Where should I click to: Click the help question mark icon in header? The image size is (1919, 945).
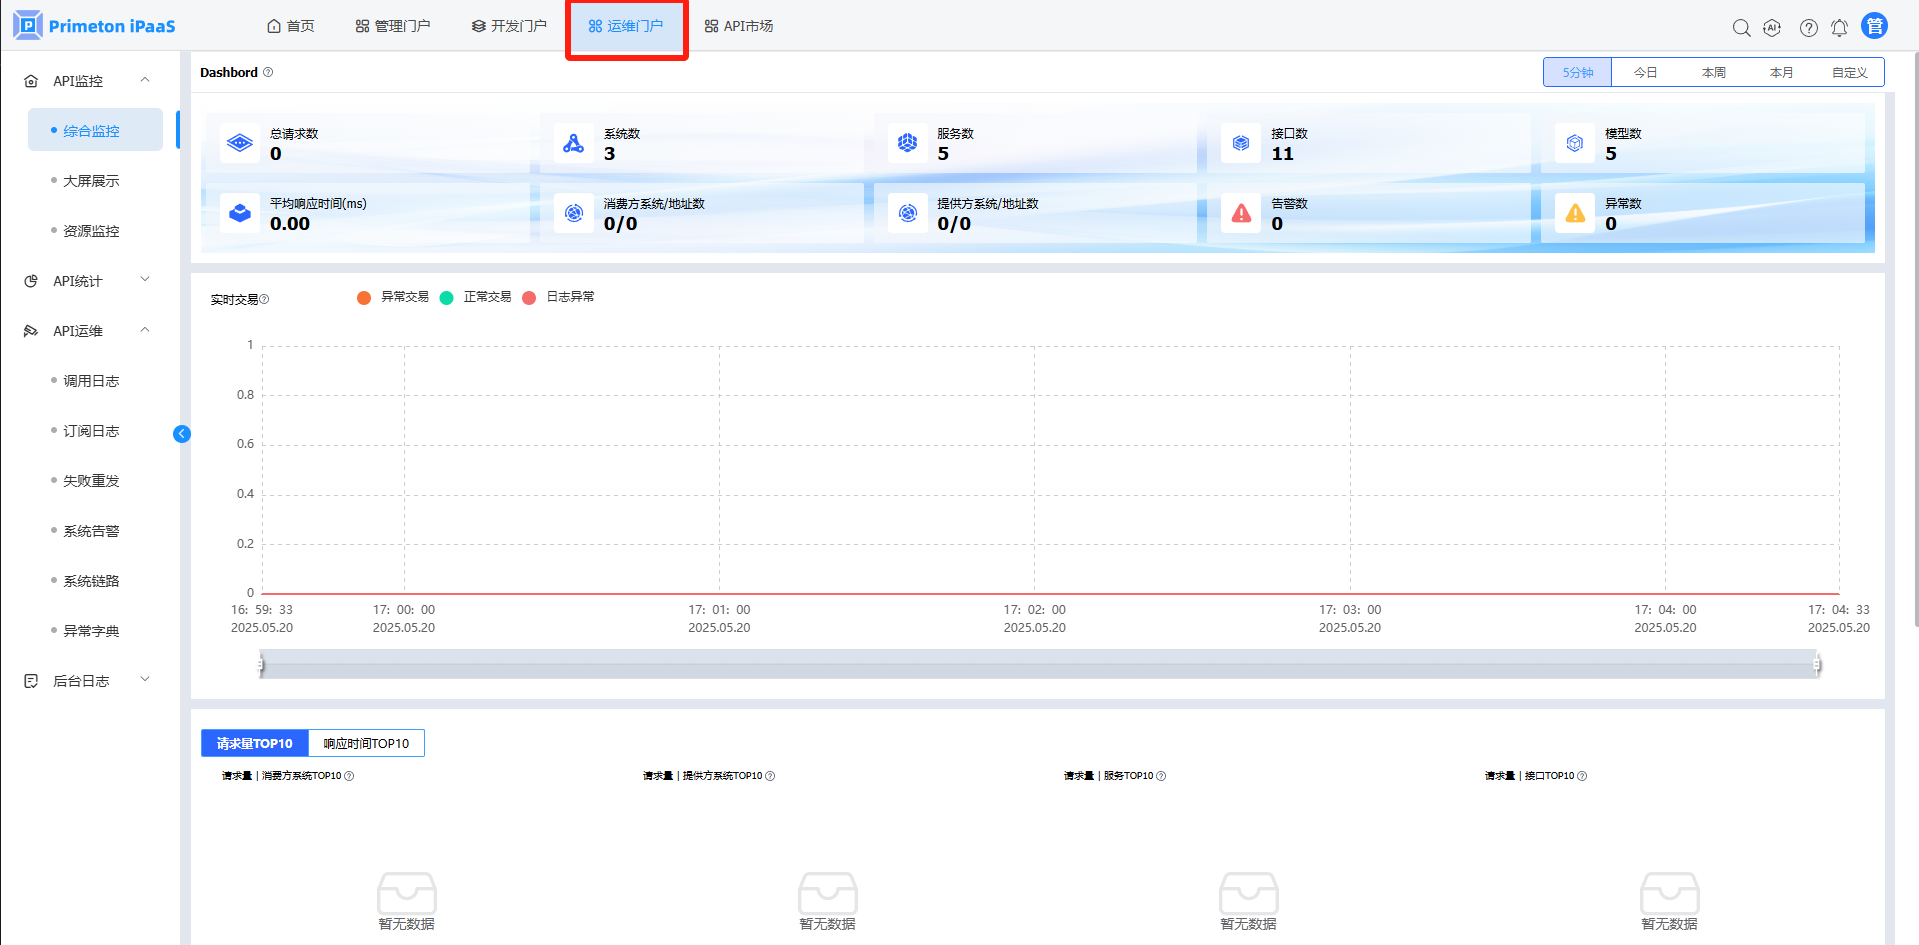(1808, 28)
